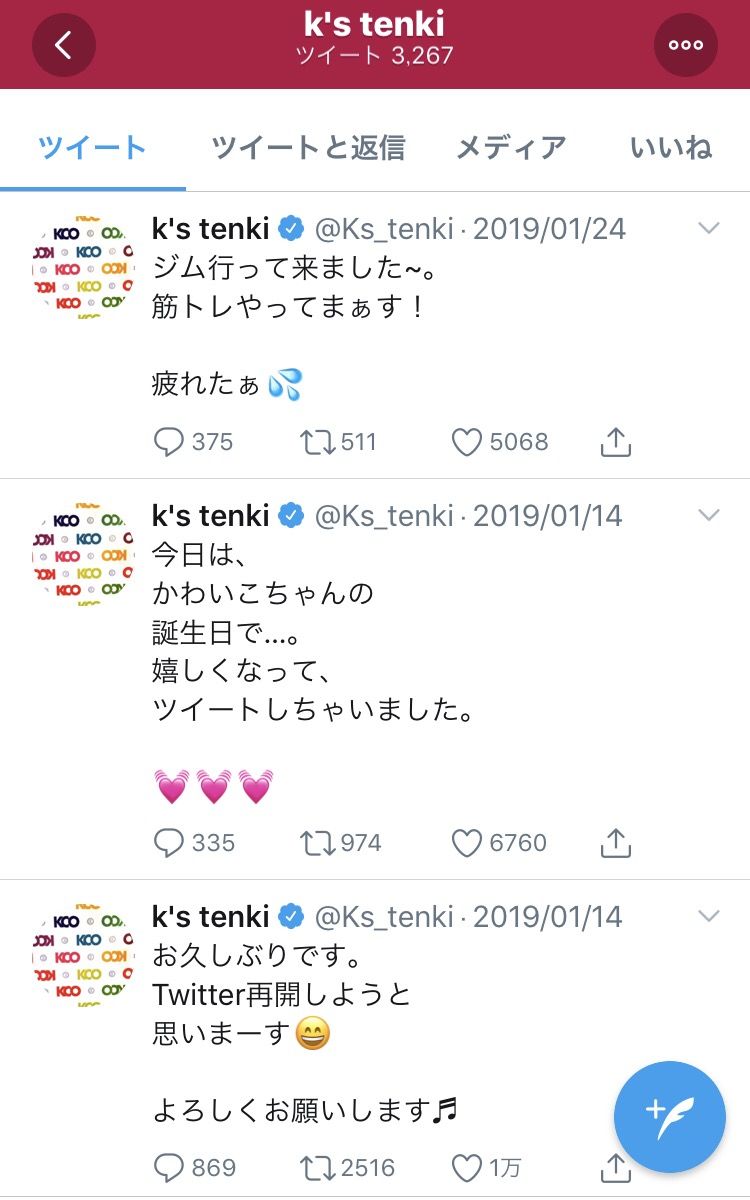
Task: Open the three-dots more options menu
Action: [x=686, y=45]
